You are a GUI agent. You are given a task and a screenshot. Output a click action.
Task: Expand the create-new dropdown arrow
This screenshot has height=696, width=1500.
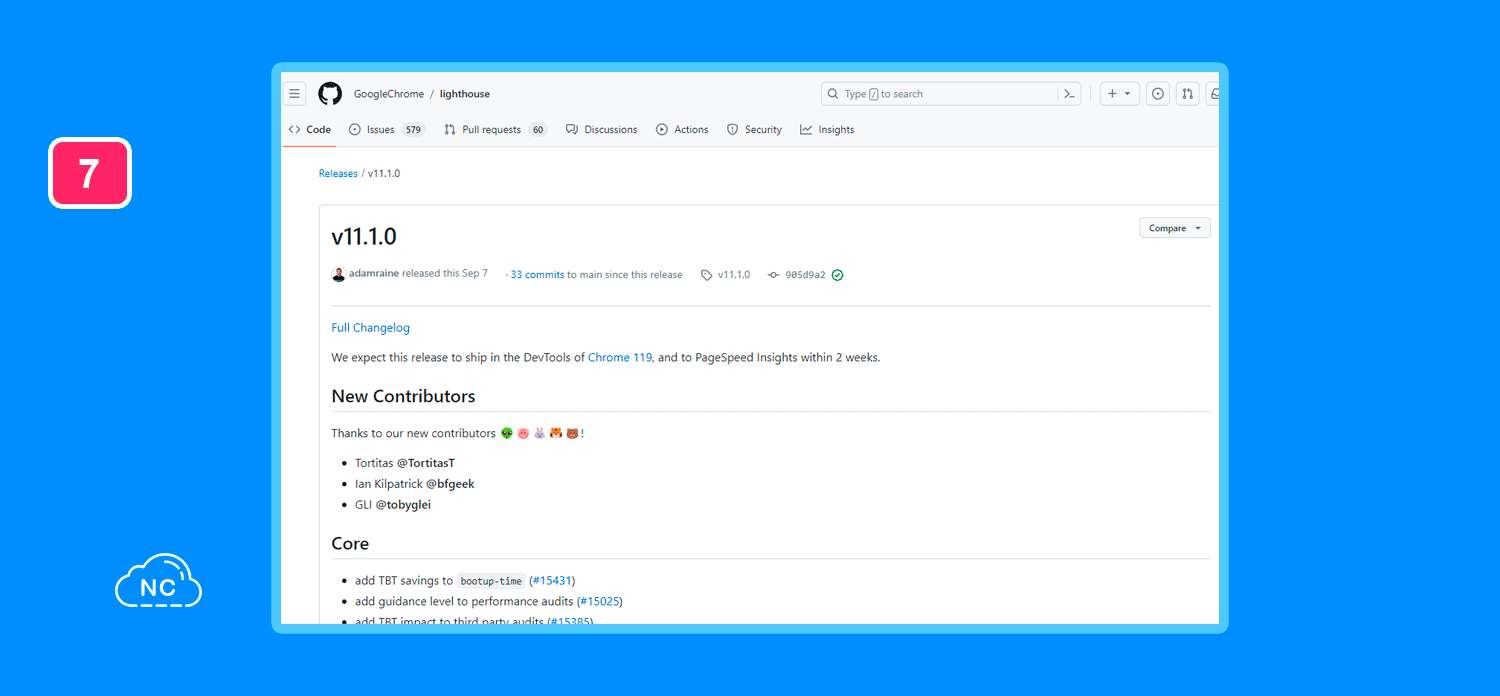[x=1128, y=94]
